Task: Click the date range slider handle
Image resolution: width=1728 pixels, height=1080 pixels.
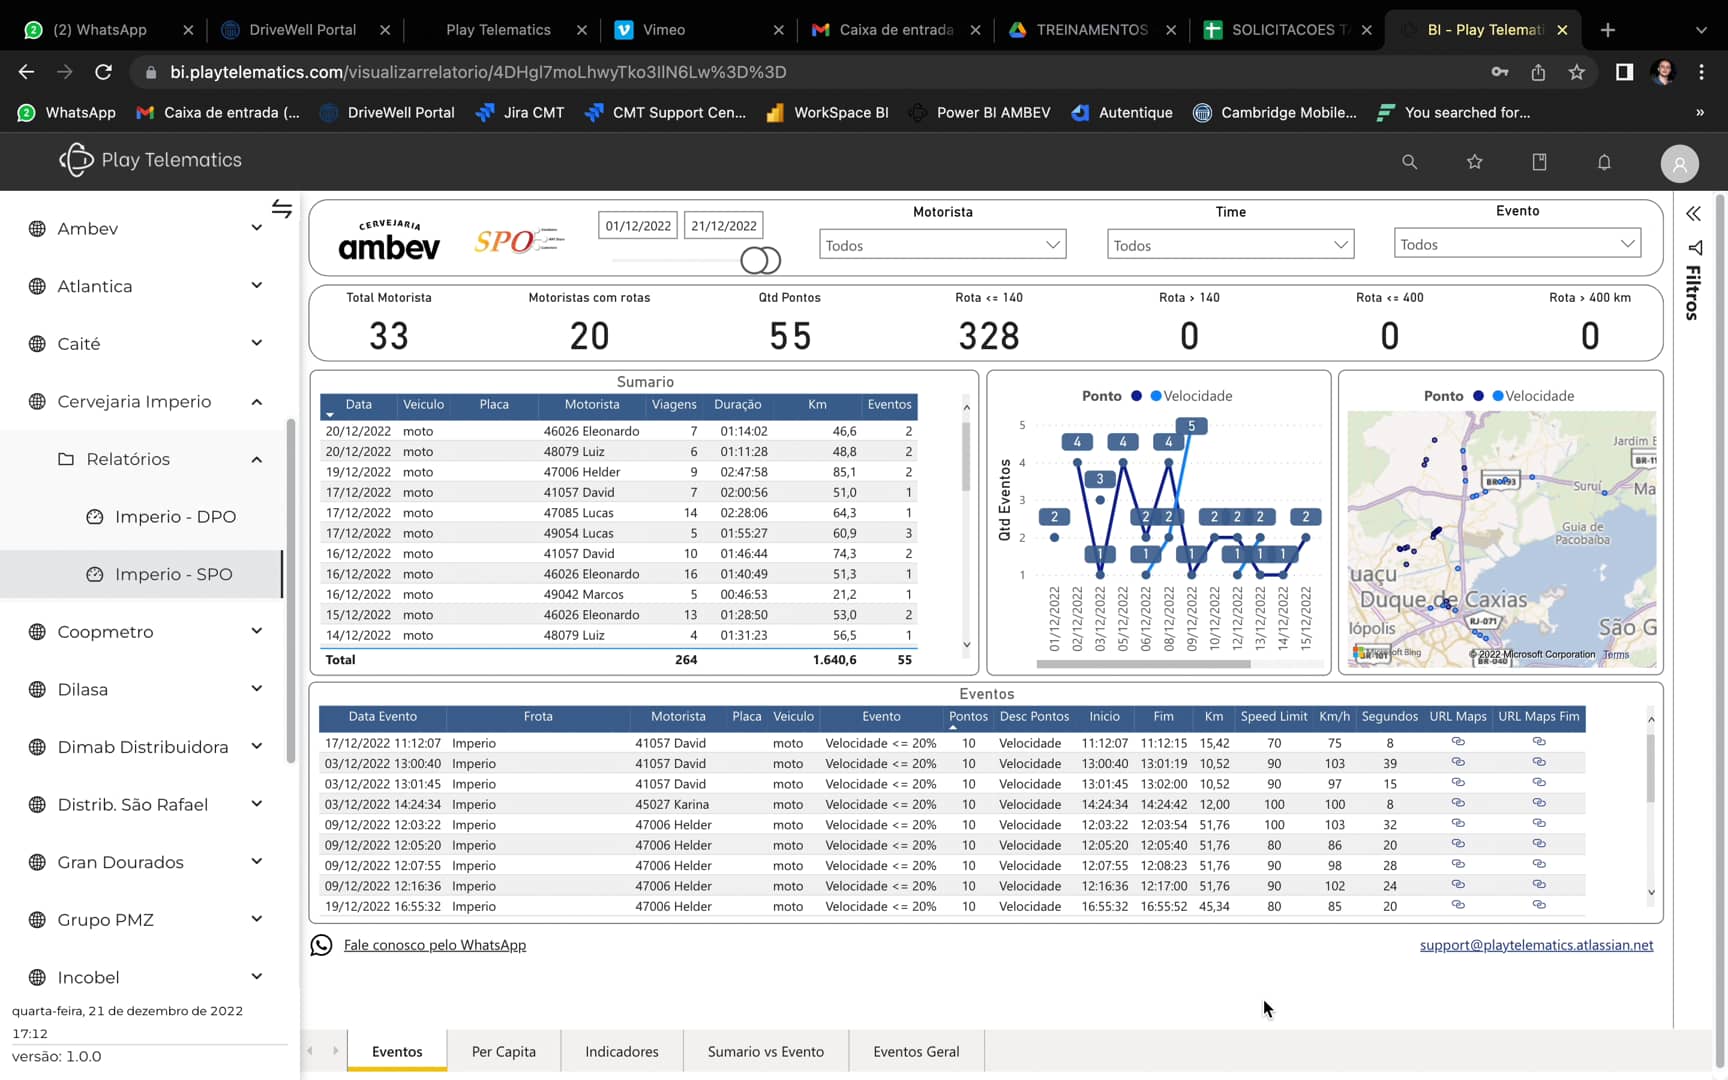Action: click(760, 260)
